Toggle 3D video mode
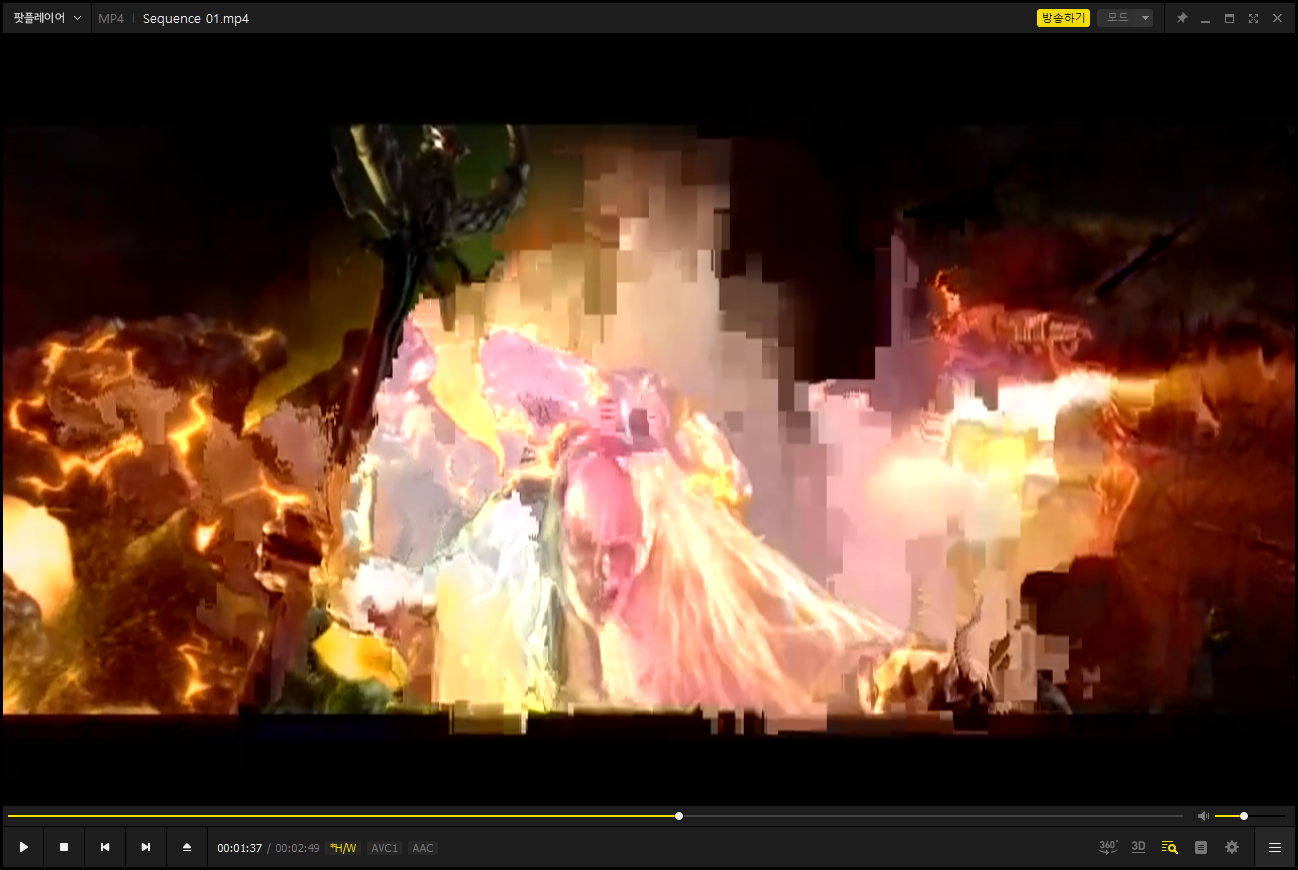 (x=1138, y=847)
